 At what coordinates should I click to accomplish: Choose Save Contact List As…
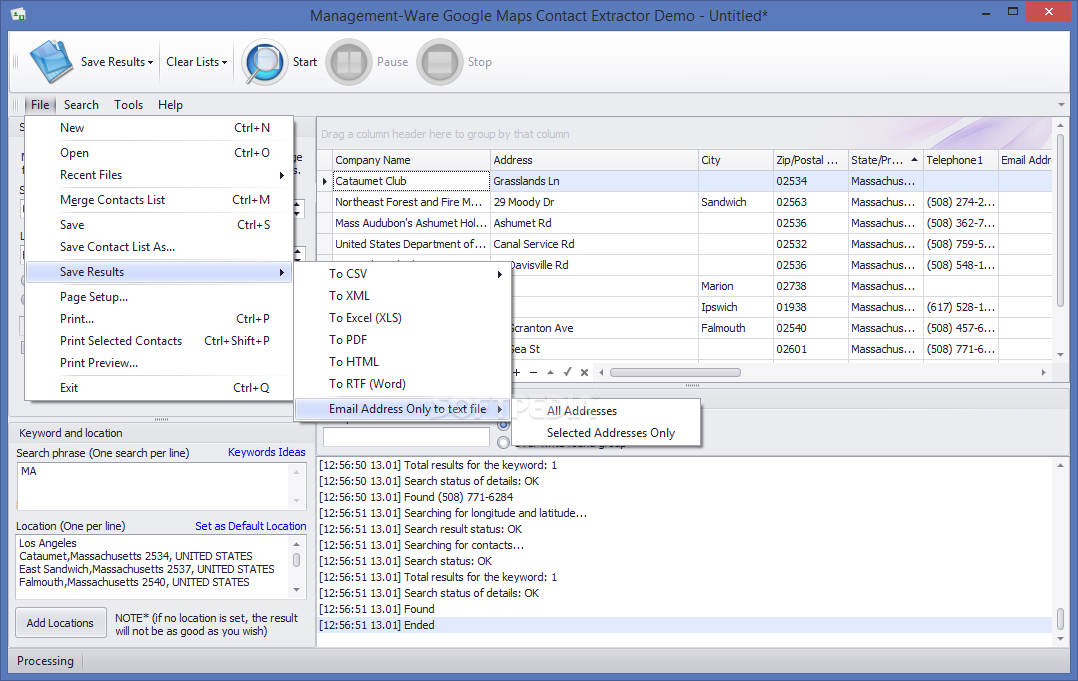160,247
